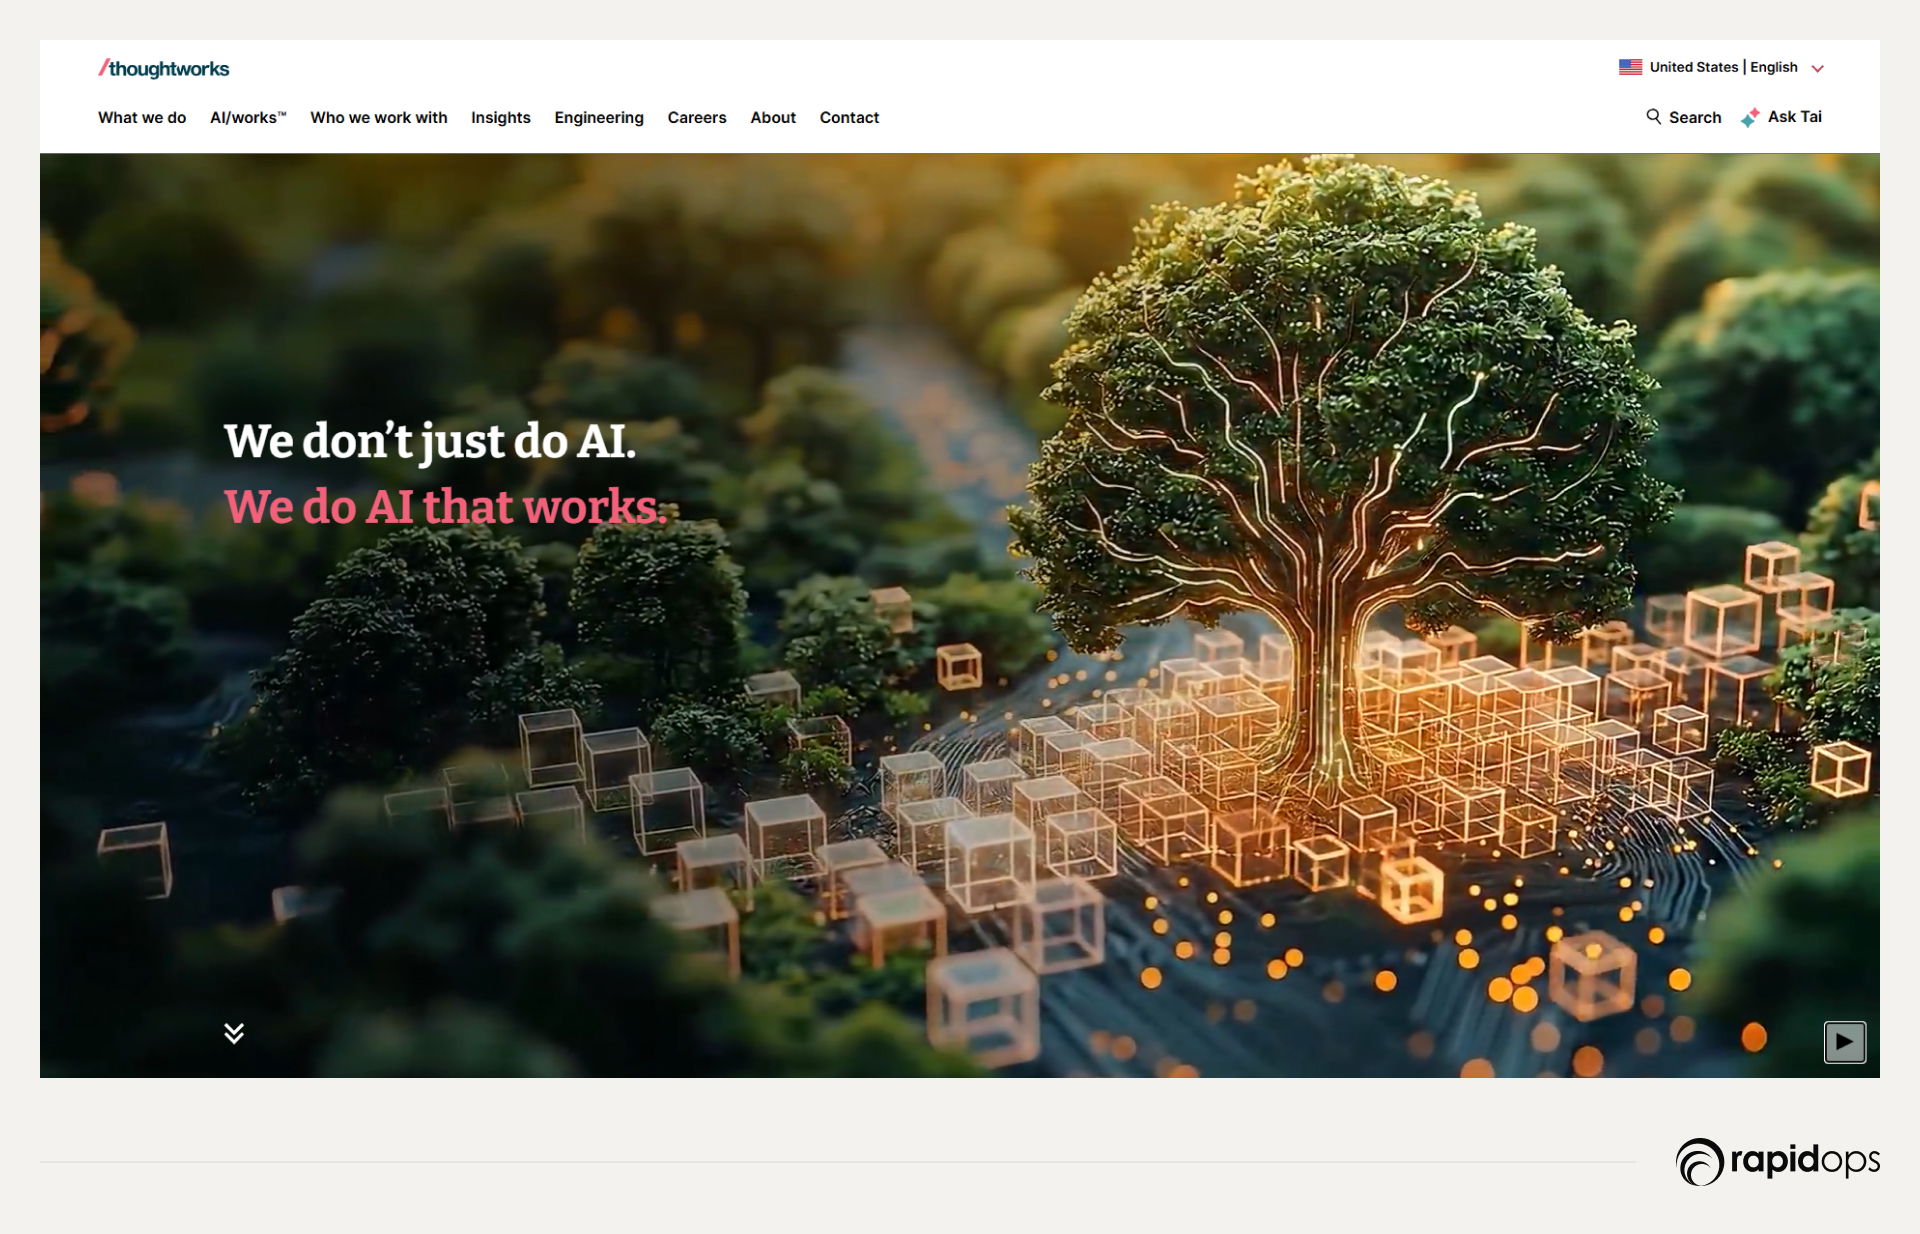This screenshot has width=1920, height=1234.
Task: Click the search magnifier icon
Action: pyautogui.click(x=1653, y=117)
